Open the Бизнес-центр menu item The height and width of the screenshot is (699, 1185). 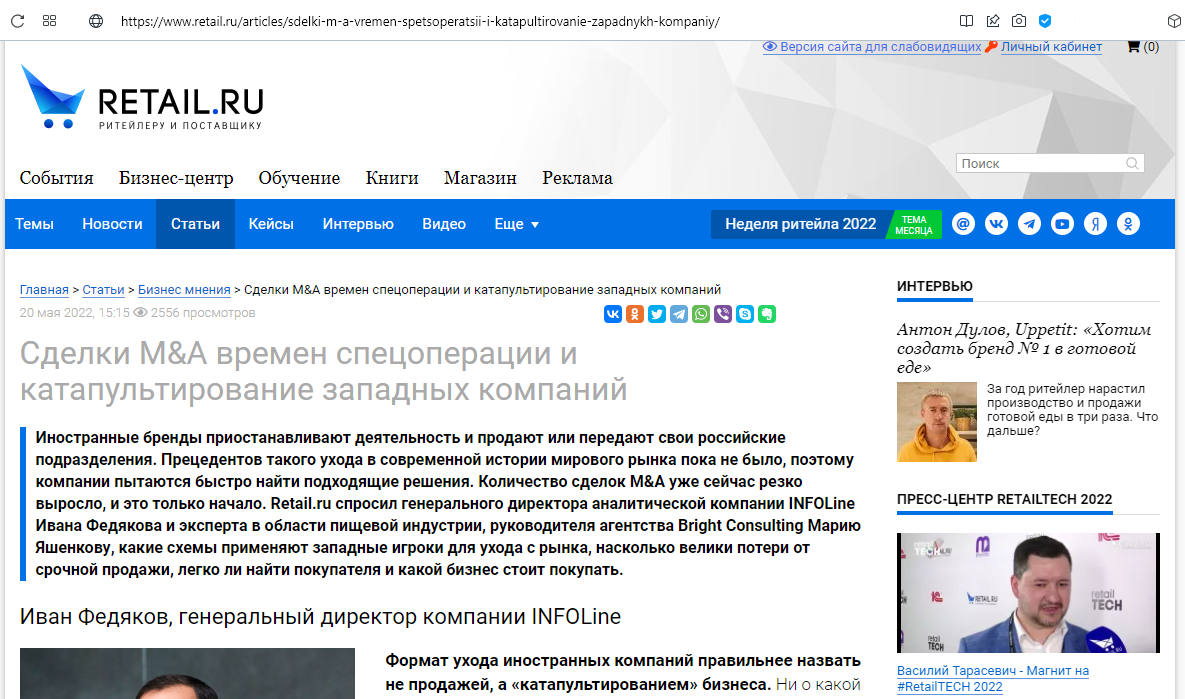point(176,178)
